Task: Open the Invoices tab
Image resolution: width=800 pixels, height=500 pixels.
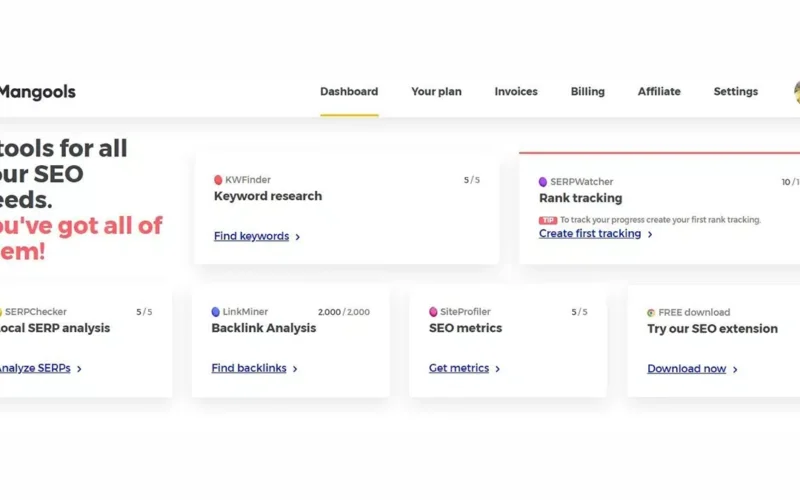Action: pos(516,92)
